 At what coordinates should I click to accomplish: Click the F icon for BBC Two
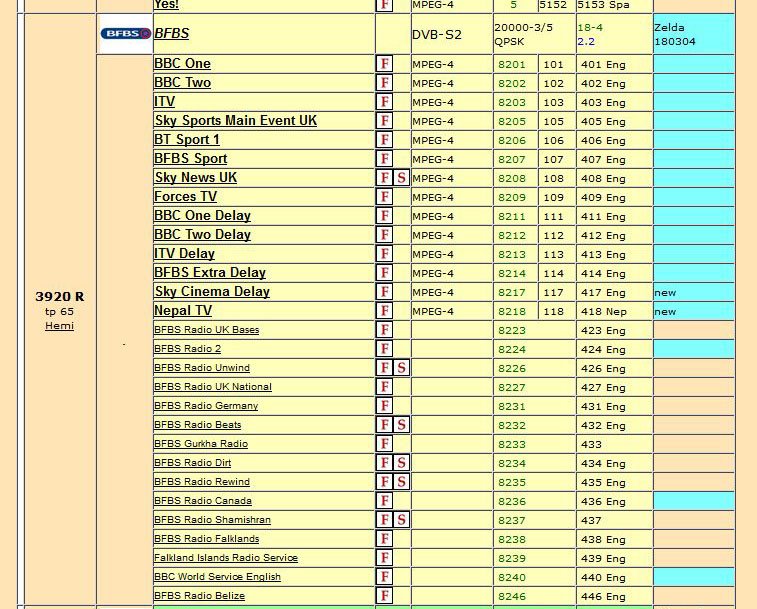(x=385, y=83)
